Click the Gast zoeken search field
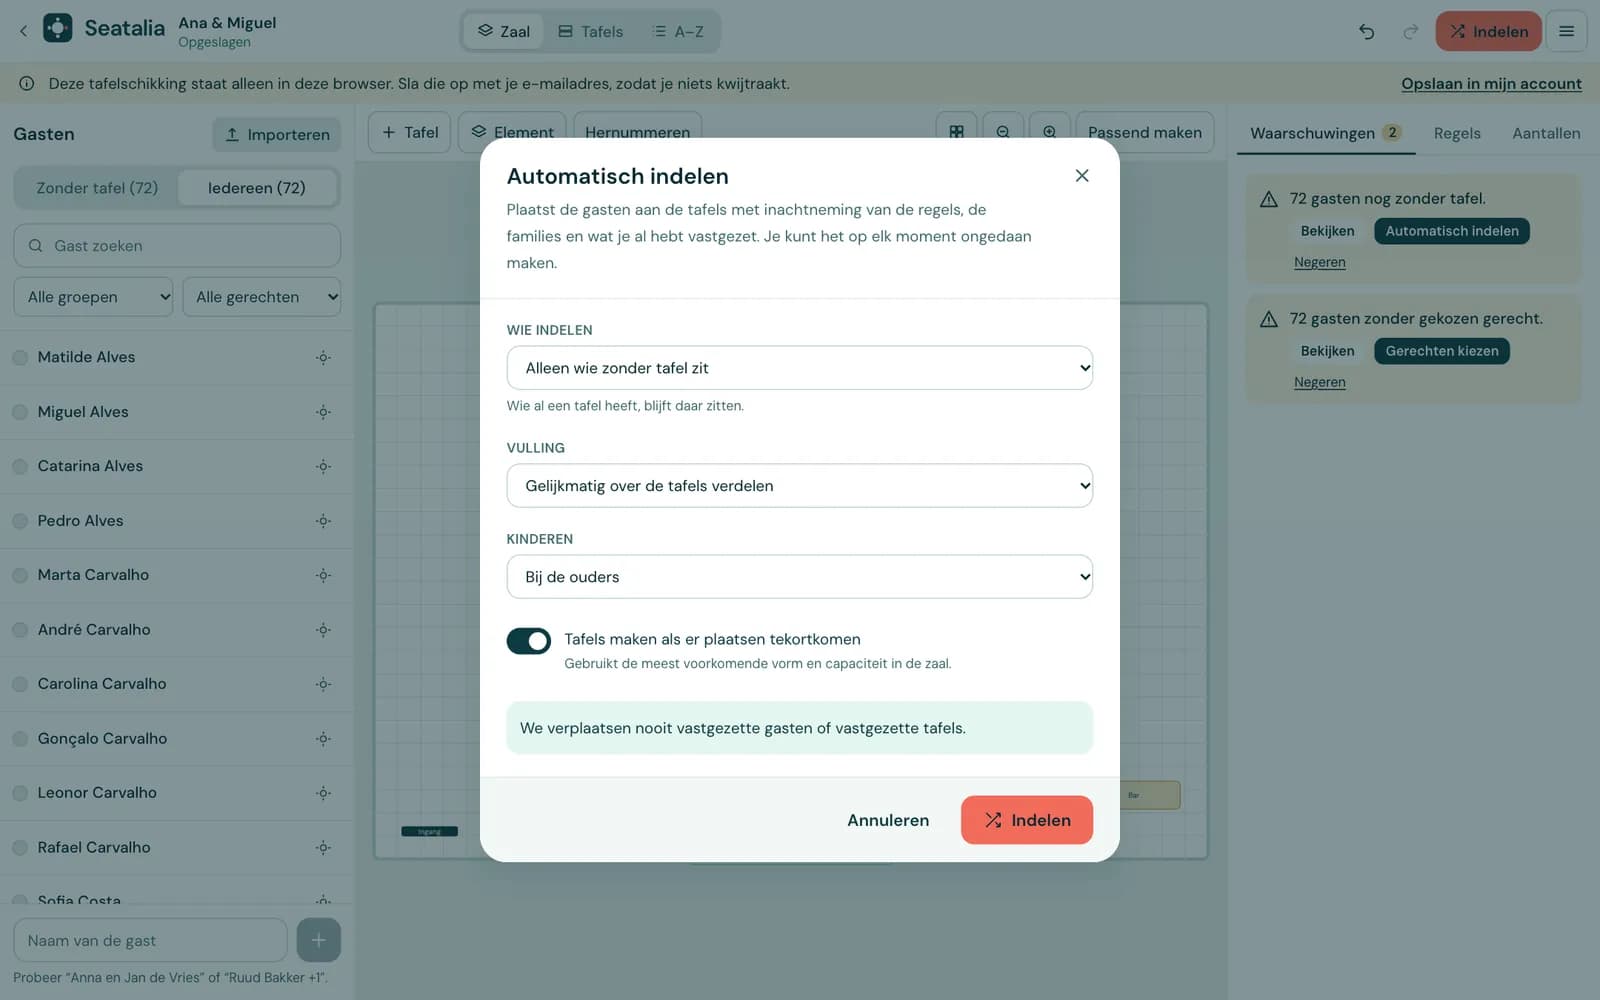Screen dimensions: 1600x1000 click(x=177, y=246)
